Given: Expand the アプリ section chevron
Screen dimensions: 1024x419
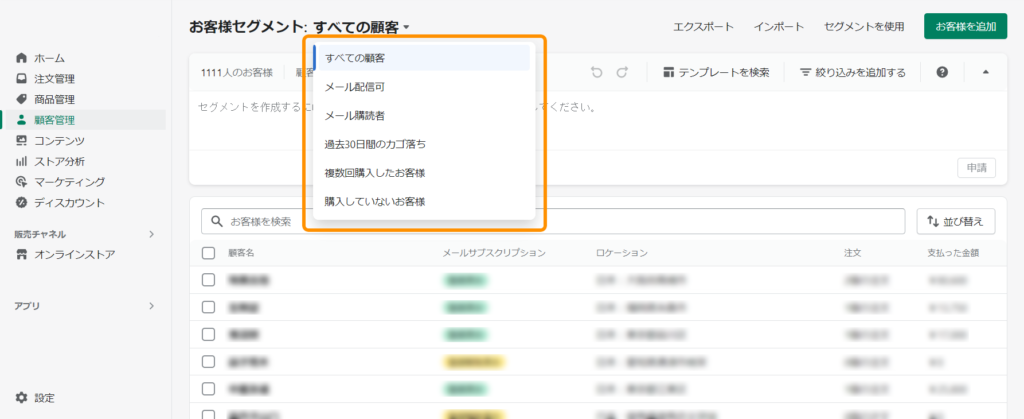Looking at the screenshot, I should click(151, 306).
